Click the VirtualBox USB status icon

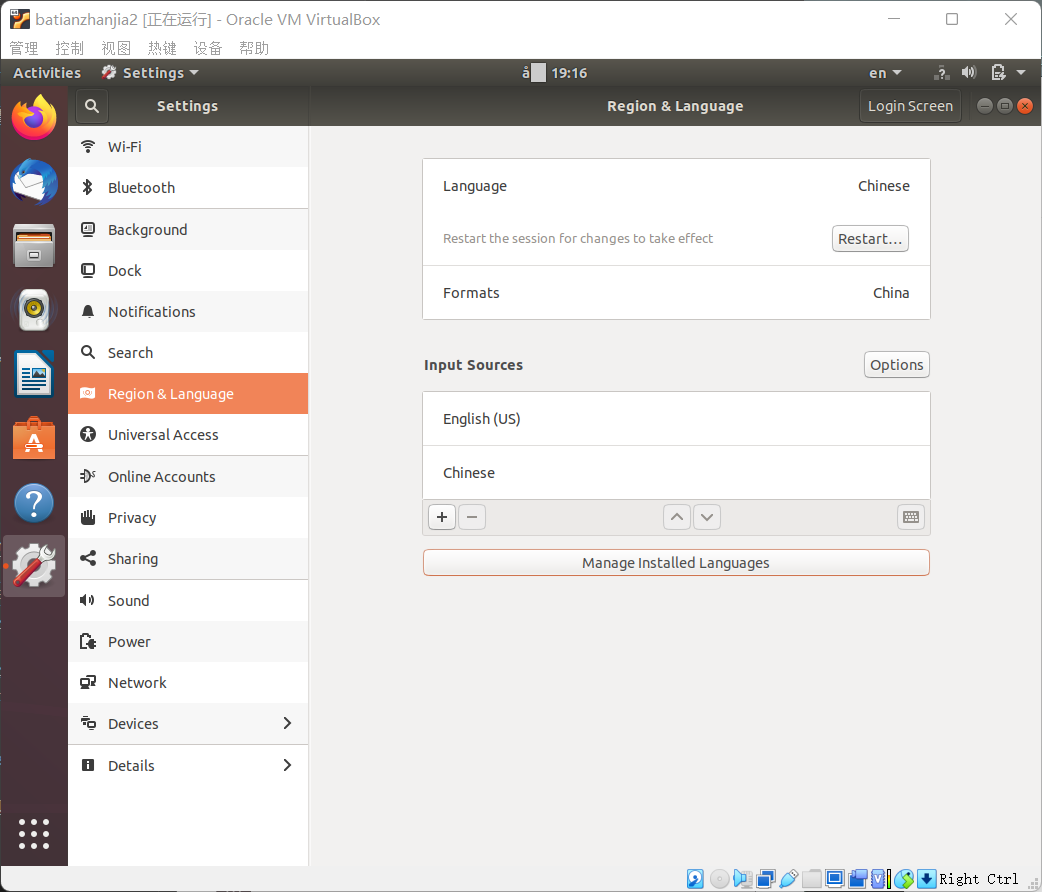[788, 879]
